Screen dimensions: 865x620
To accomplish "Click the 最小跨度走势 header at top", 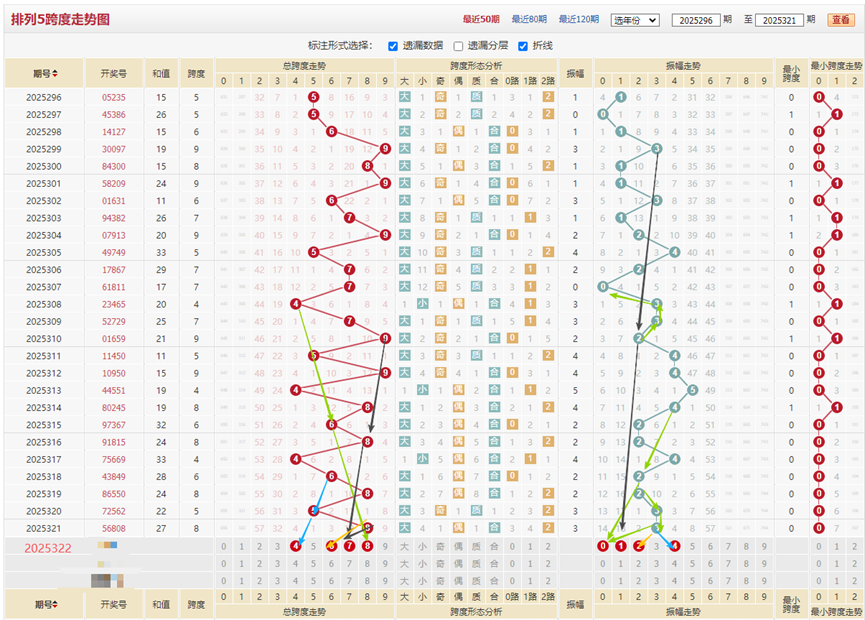I will [836, 66].
